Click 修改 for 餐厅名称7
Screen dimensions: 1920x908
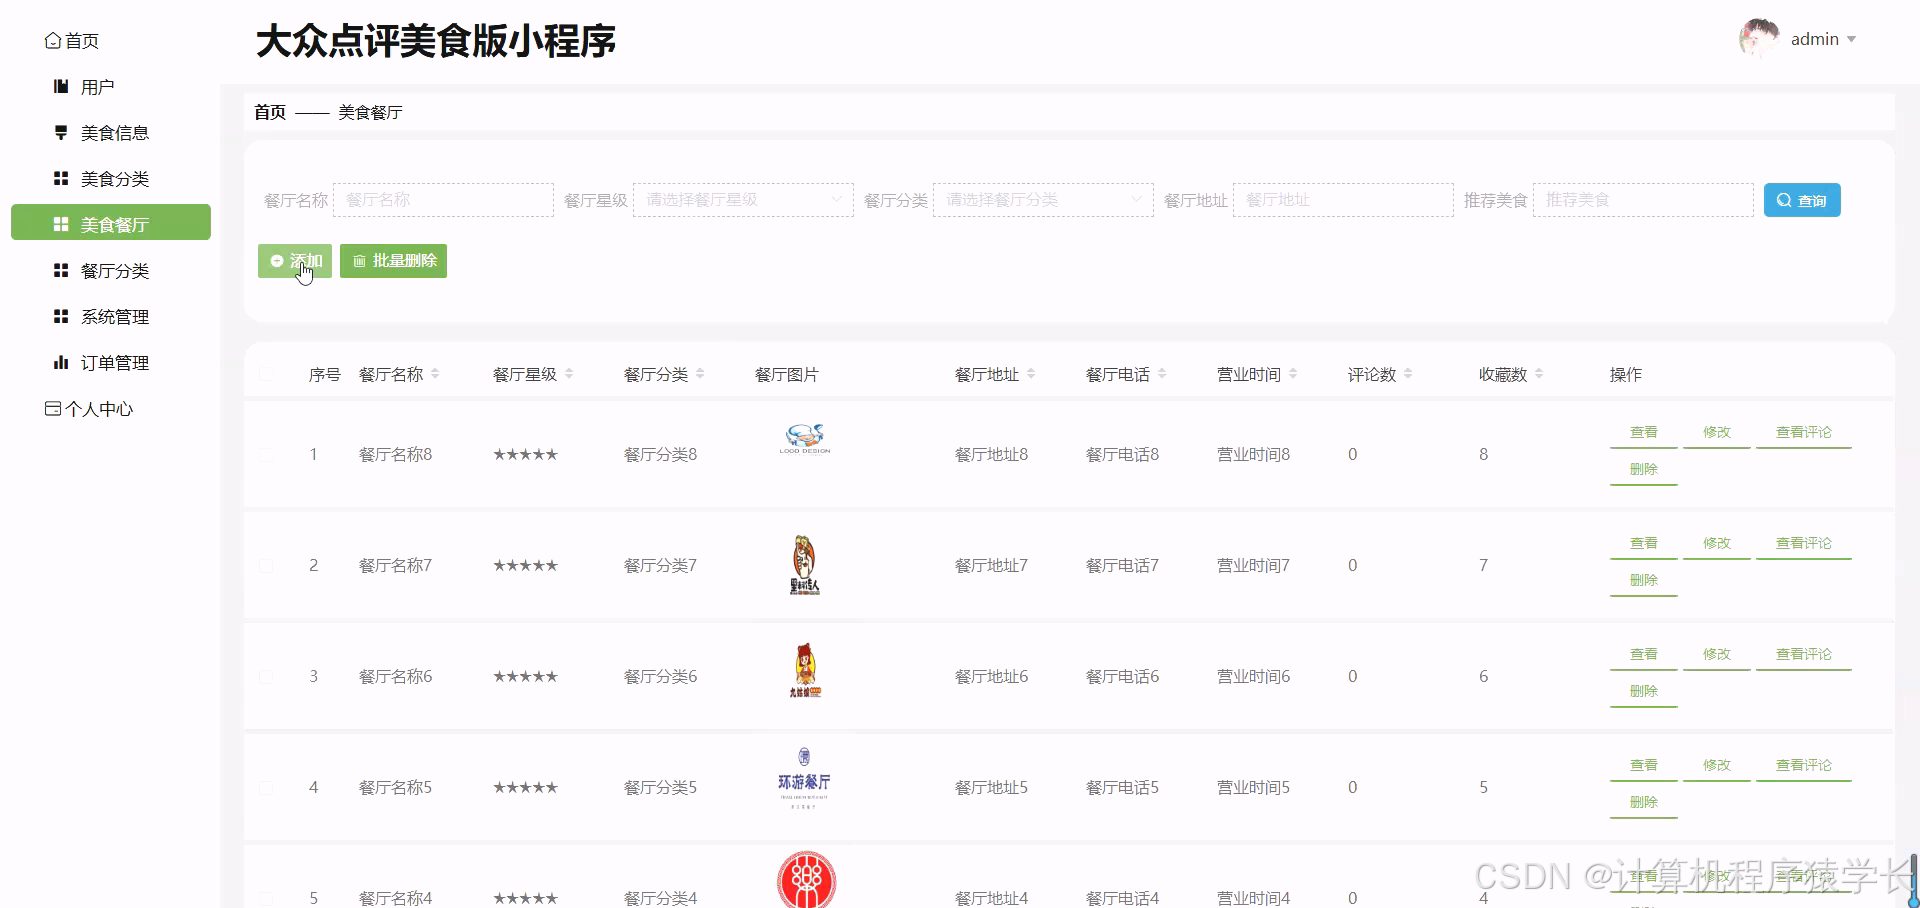[1717, 543]
